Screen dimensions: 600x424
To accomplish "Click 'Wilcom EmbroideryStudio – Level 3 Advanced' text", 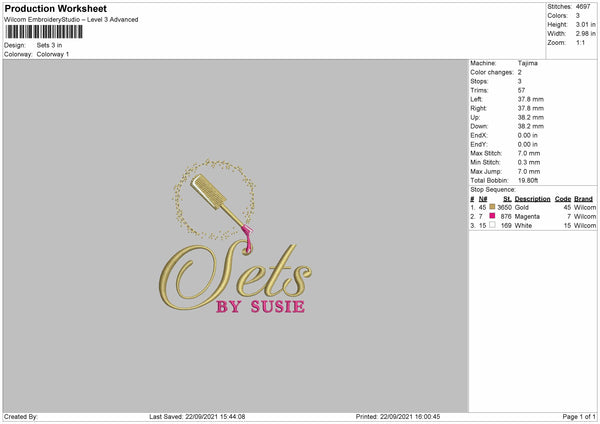I will tap(71, 20).
